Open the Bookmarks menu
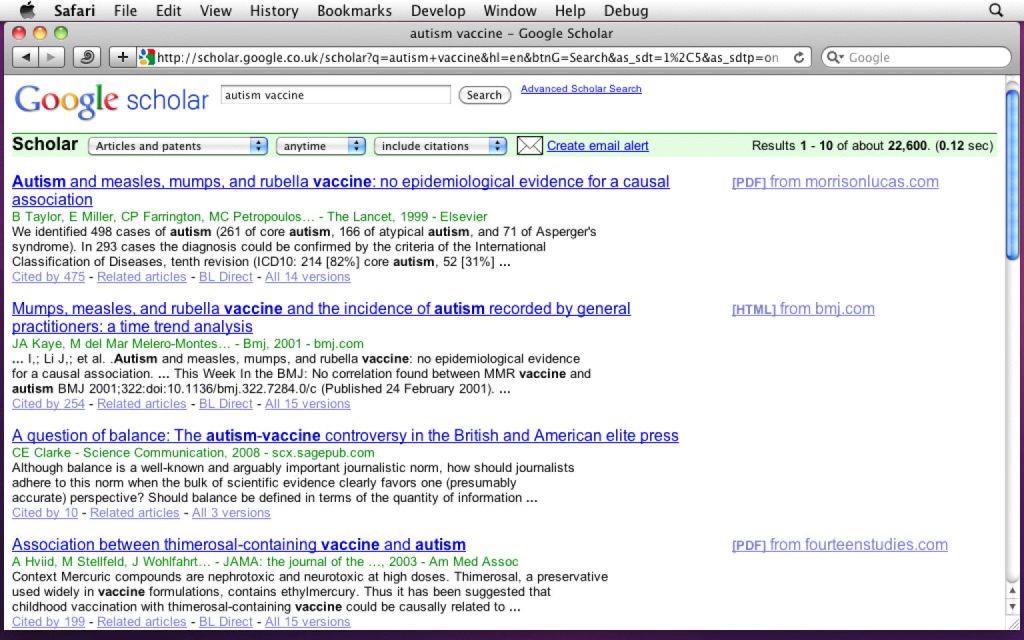 pyautogui.click(x=354, y=11)
